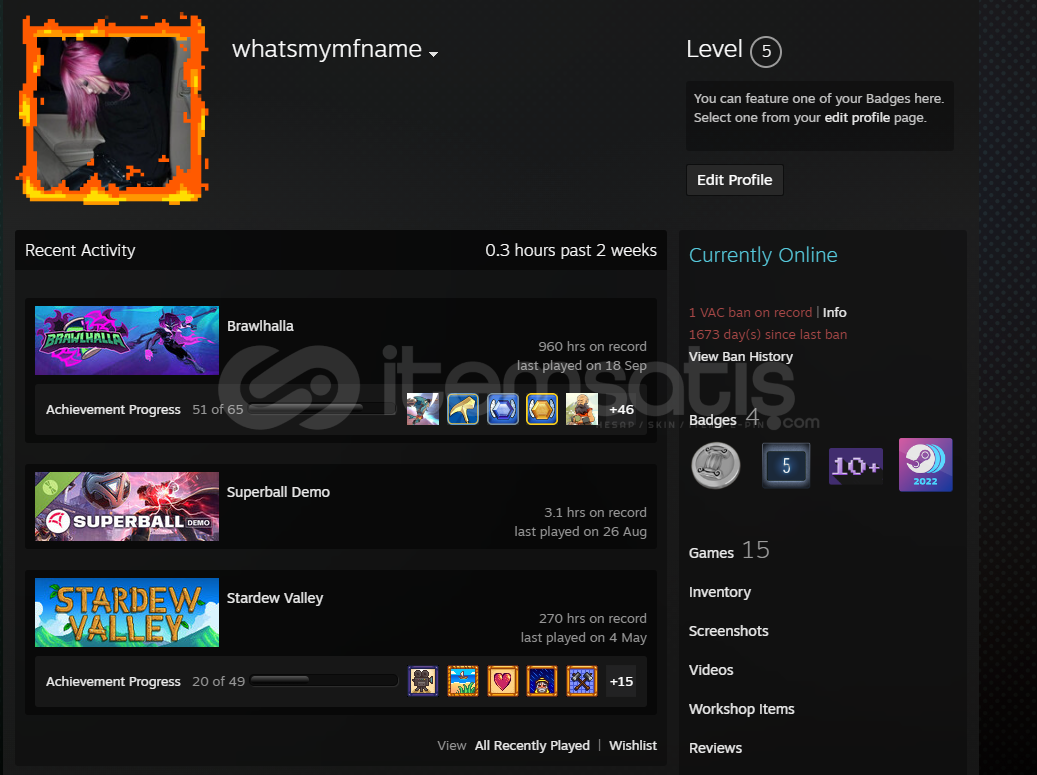Click the 51 of 65 achievement count
This screenshot has height=775, width=1037.
[x=218, y=409]
